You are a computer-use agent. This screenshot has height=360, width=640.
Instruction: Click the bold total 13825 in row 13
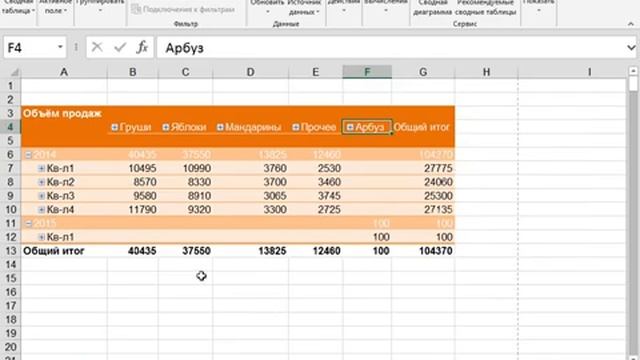tap(251, 251)
